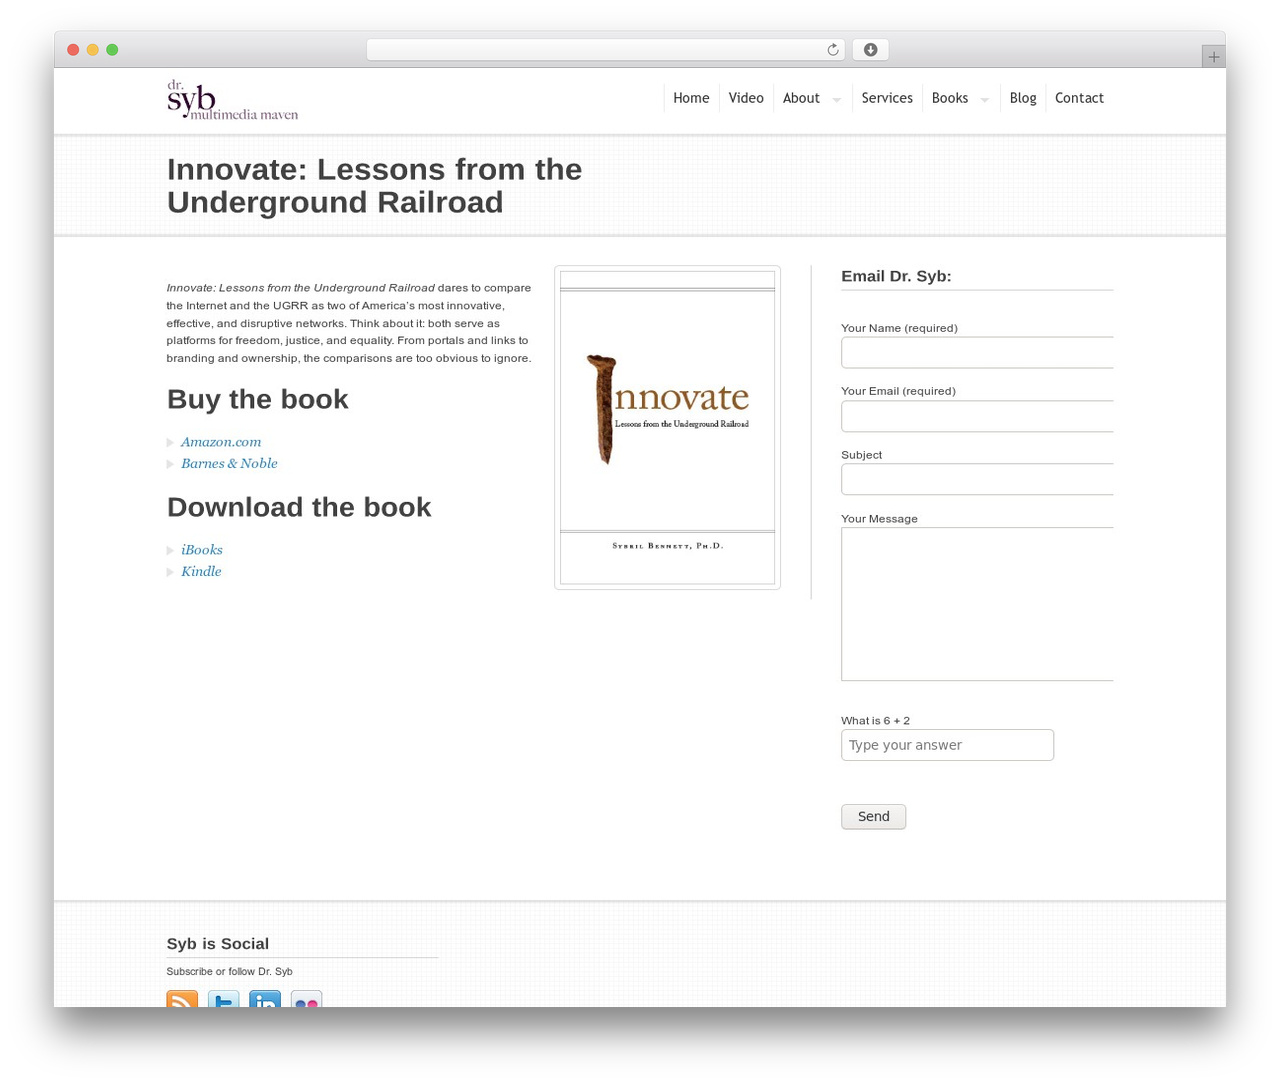Click the 'Type your answer' captcha field
Viewport: 1280px width, 1084px height.
pyautogui.click(x=947, y=745)
